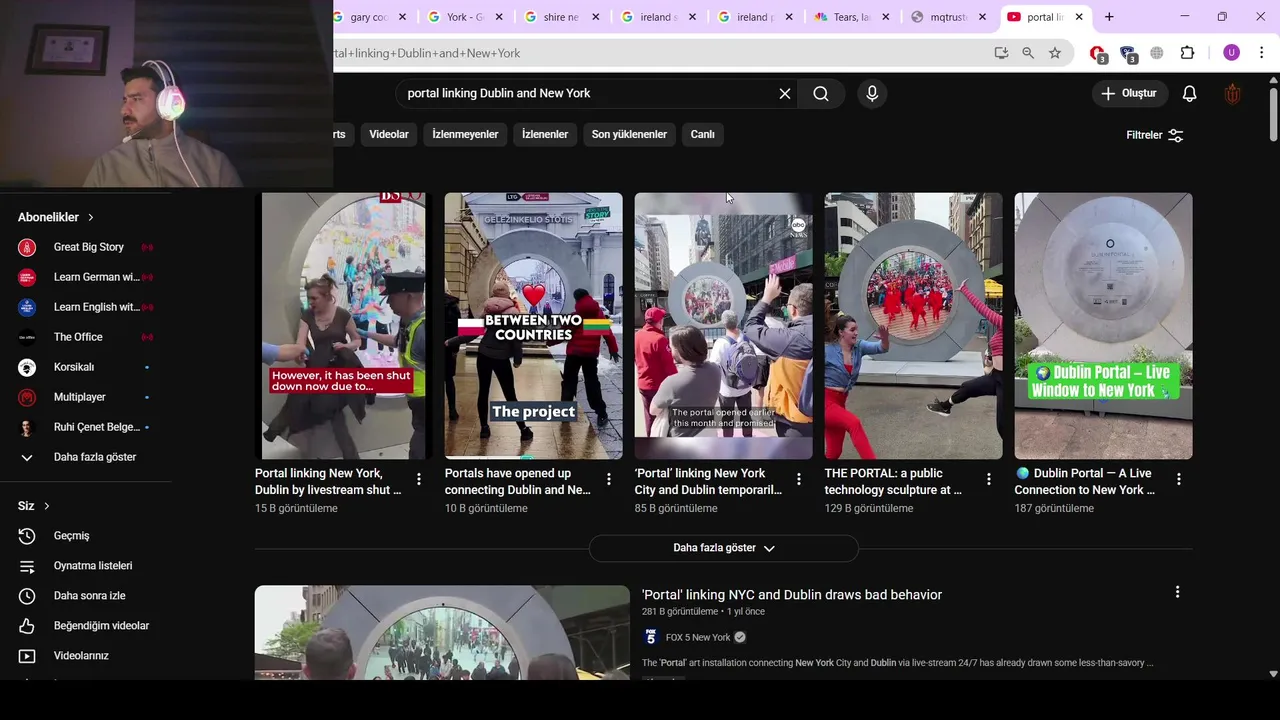Open options menu for 'Dublin Portal' short

(x=1179, y=479)
